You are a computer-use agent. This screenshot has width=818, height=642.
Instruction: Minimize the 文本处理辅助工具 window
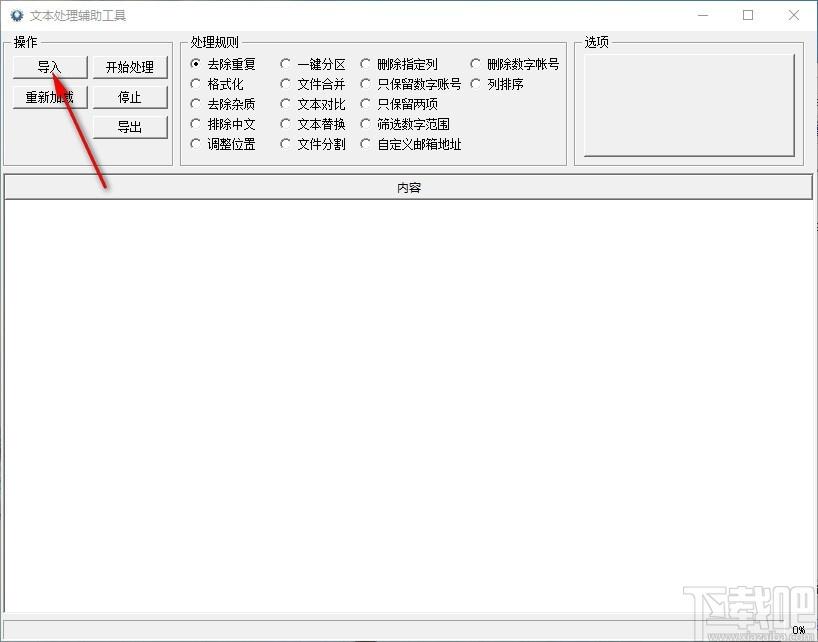703,15
